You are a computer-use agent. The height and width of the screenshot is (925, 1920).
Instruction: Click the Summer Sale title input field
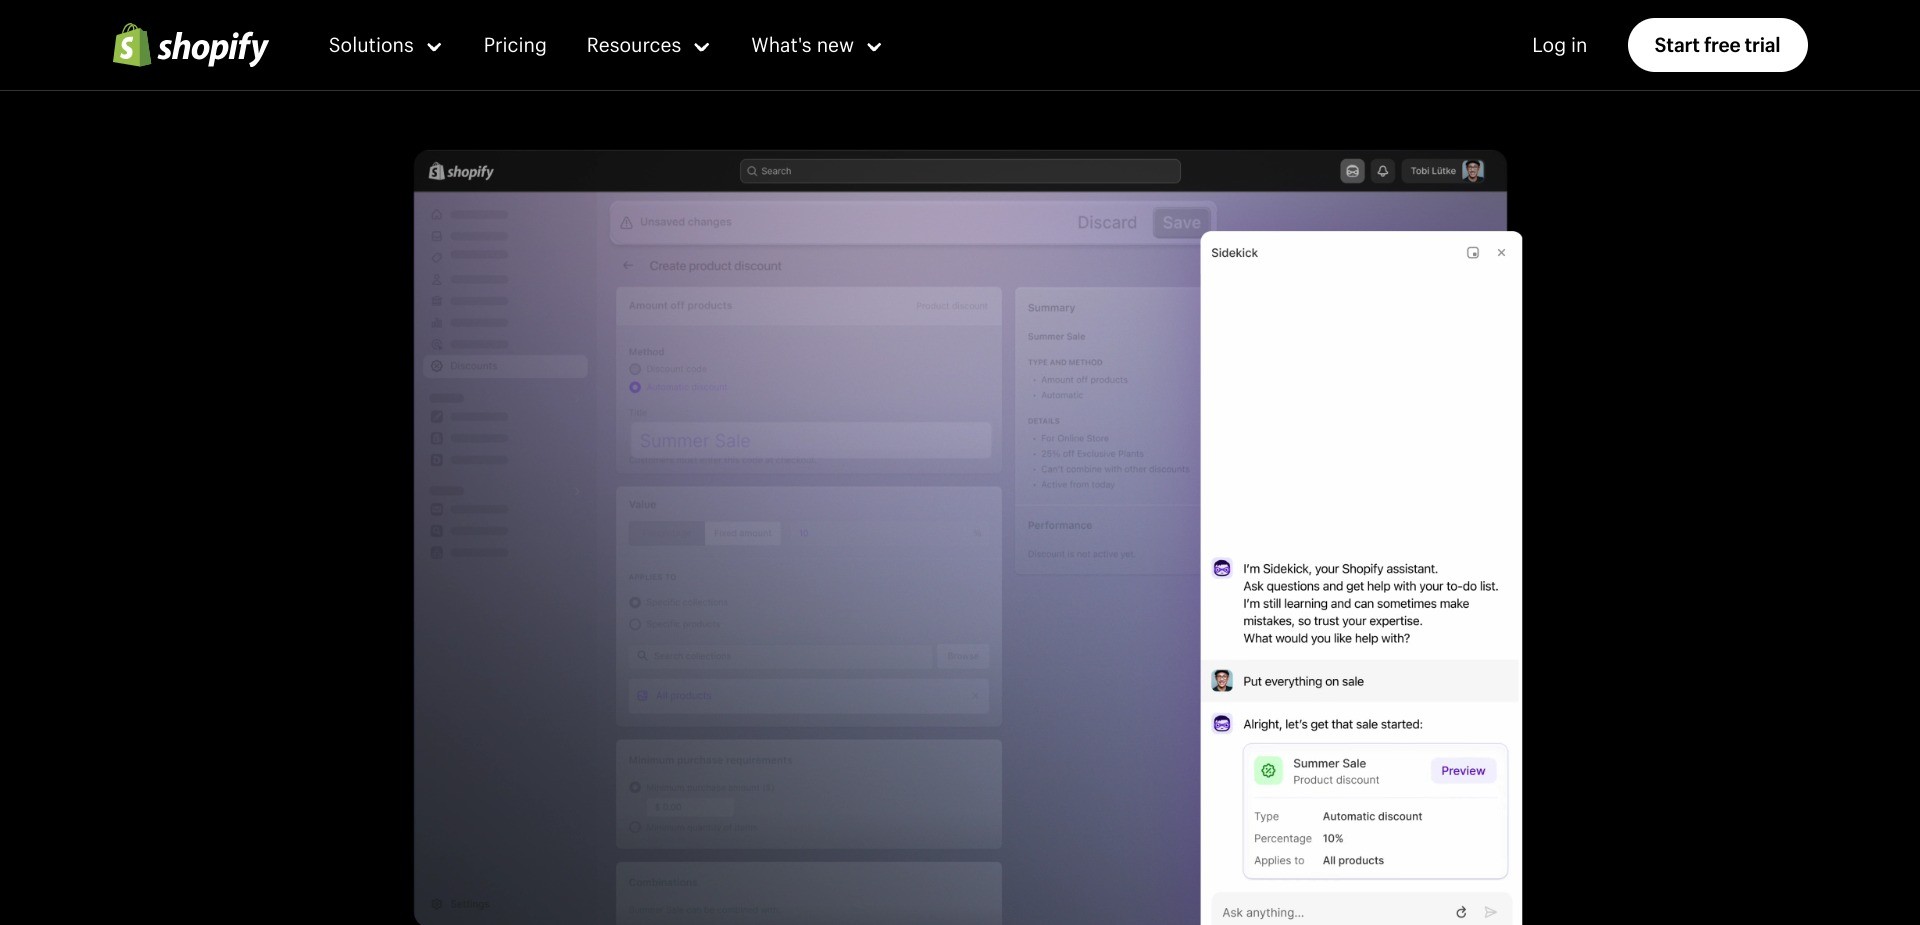(810, 441)
